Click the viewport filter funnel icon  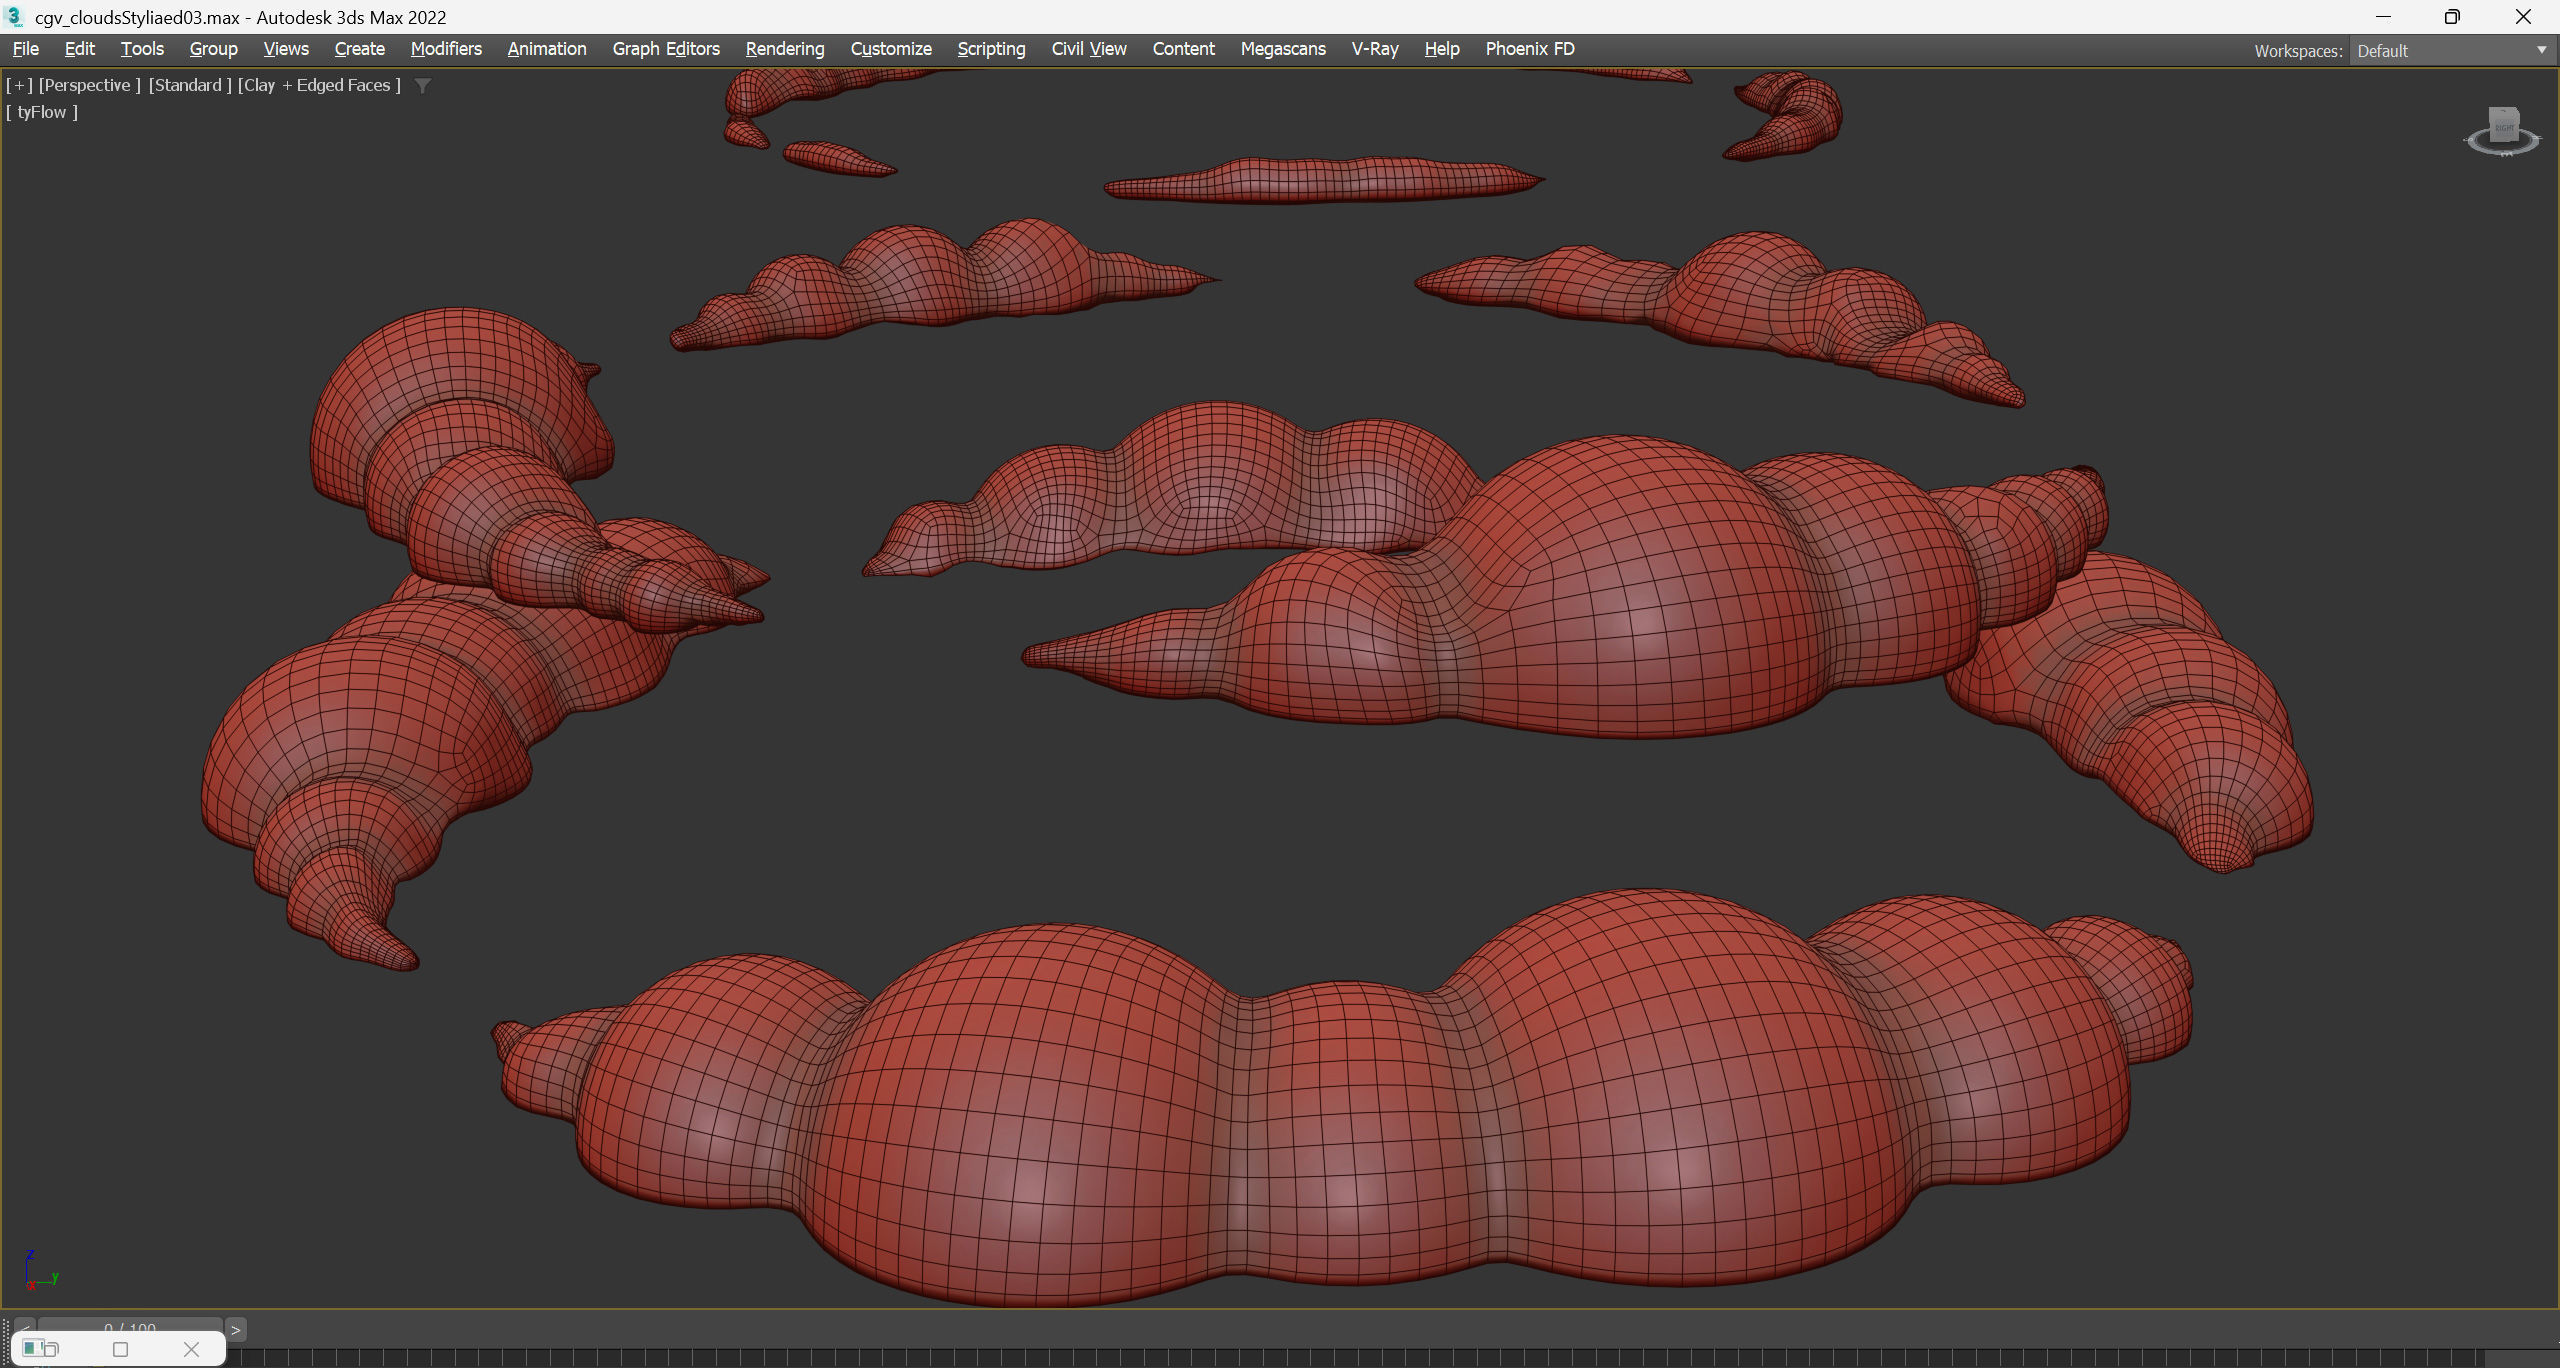(x=423, y=86)
